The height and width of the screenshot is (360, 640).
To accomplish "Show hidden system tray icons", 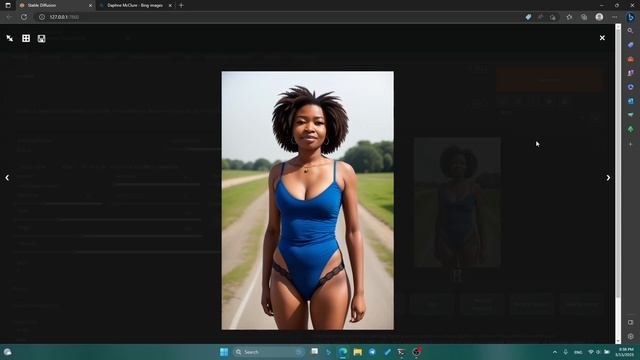I will pos(555,352).
